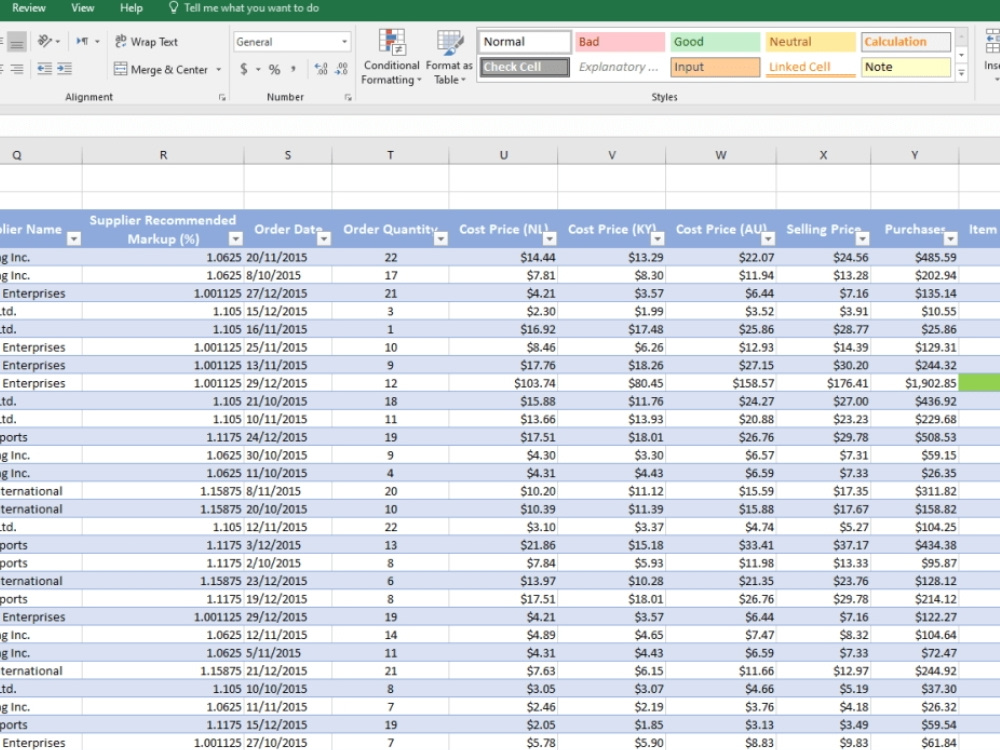
Task: Open the View ribbon tab
Action: click(82, 8)
